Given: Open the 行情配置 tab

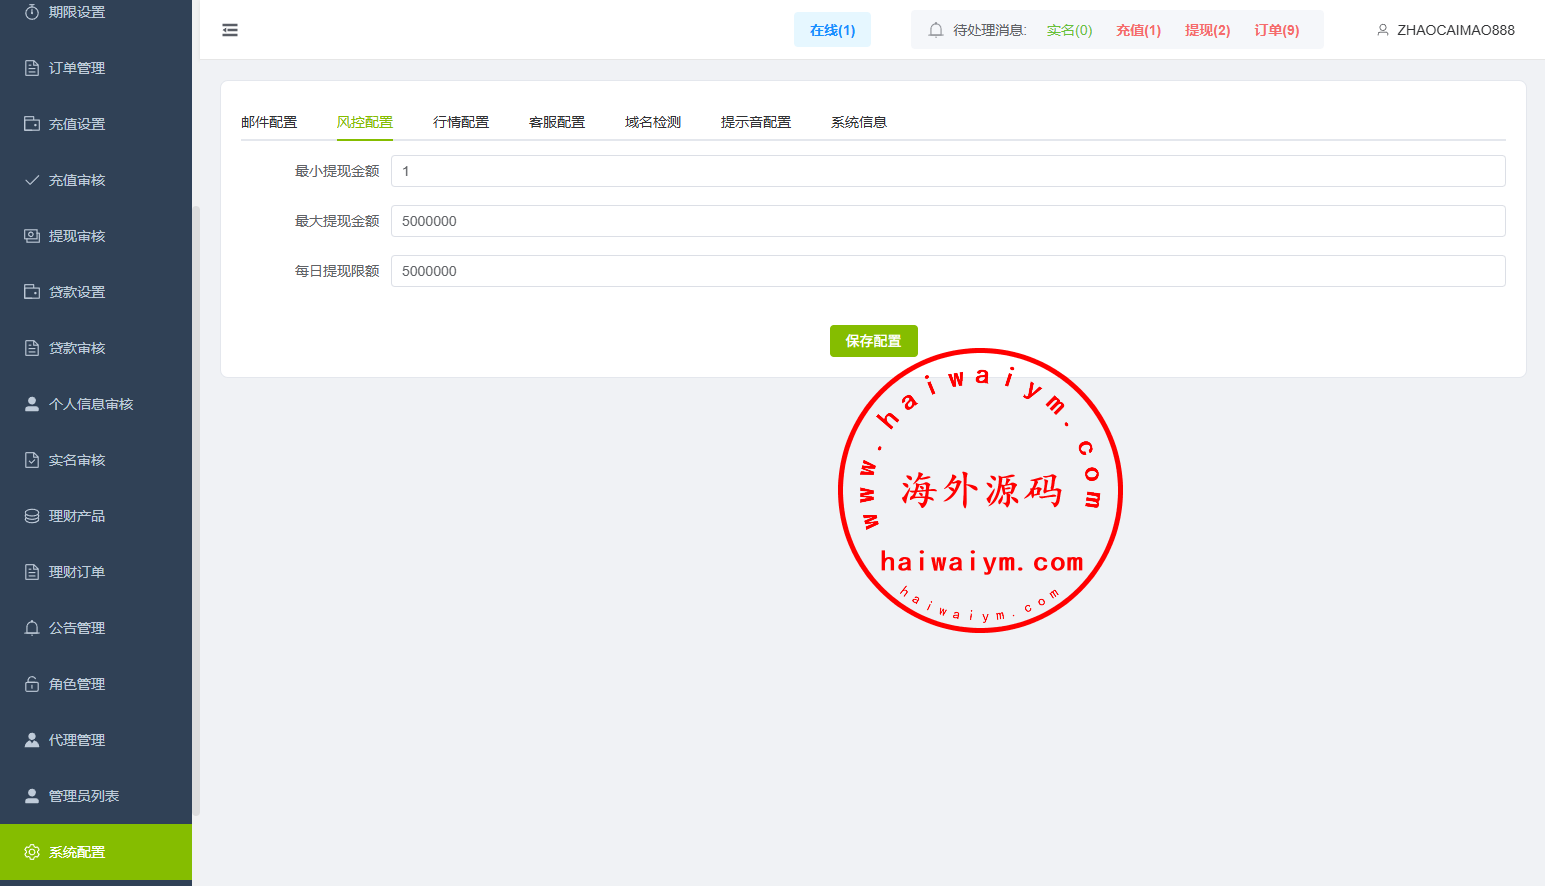Looking at the screenshot, I should (461, 122).
